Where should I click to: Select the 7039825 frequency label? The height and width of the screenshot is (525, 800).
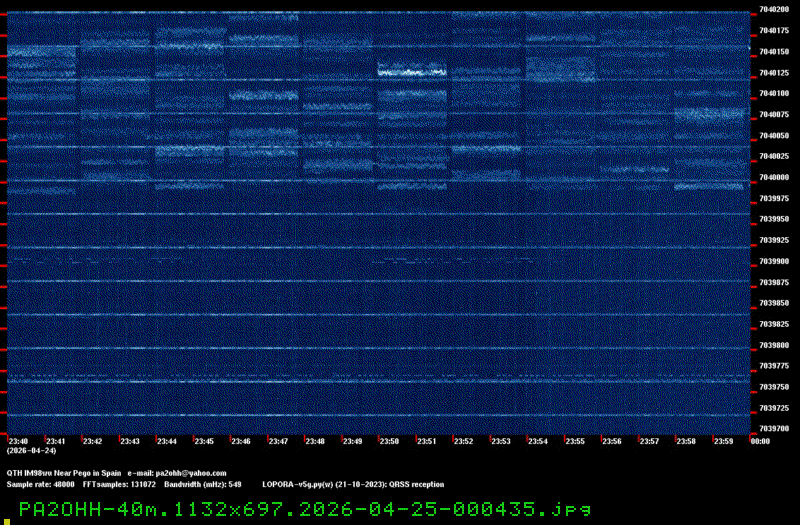click(x=774, y=324)
